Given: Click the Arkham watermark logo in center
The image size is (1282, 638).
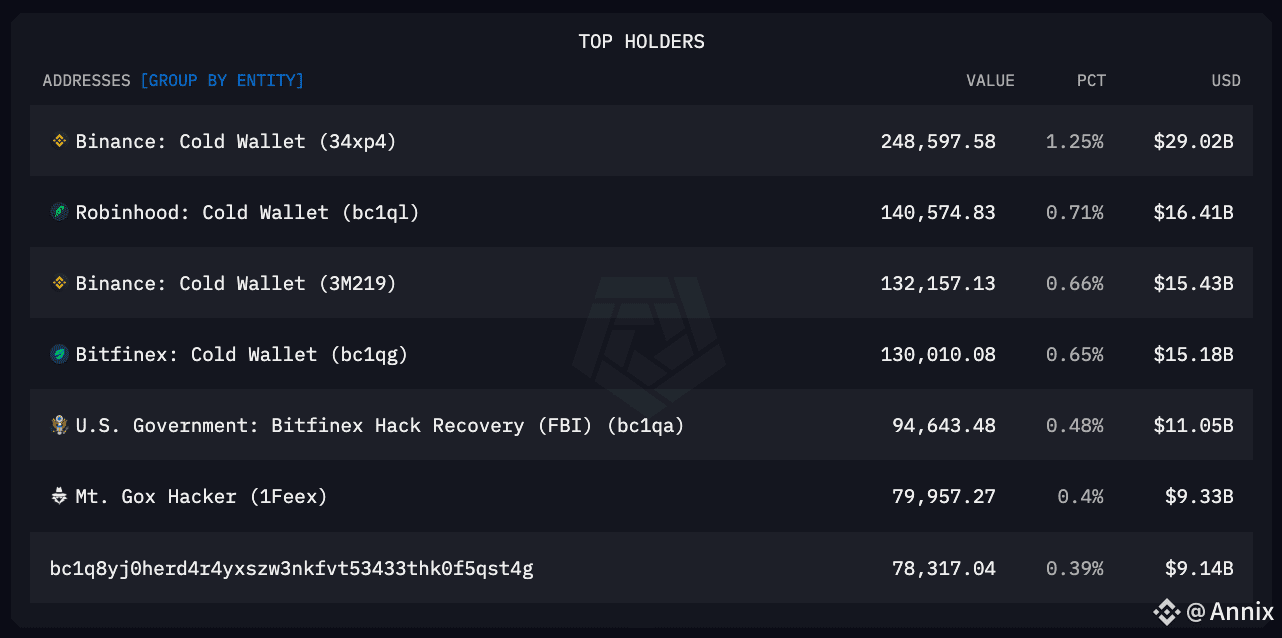Looking at the screenshot, I should (648, 333).
